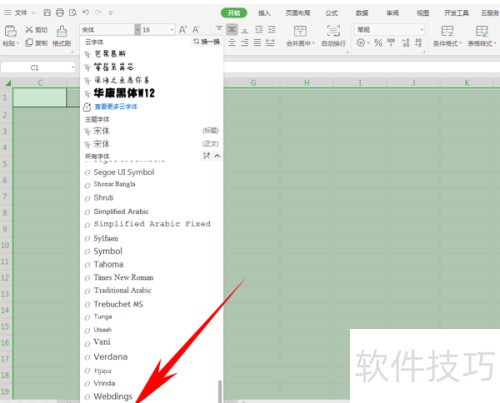Increase the cell indent

[272, 30]
